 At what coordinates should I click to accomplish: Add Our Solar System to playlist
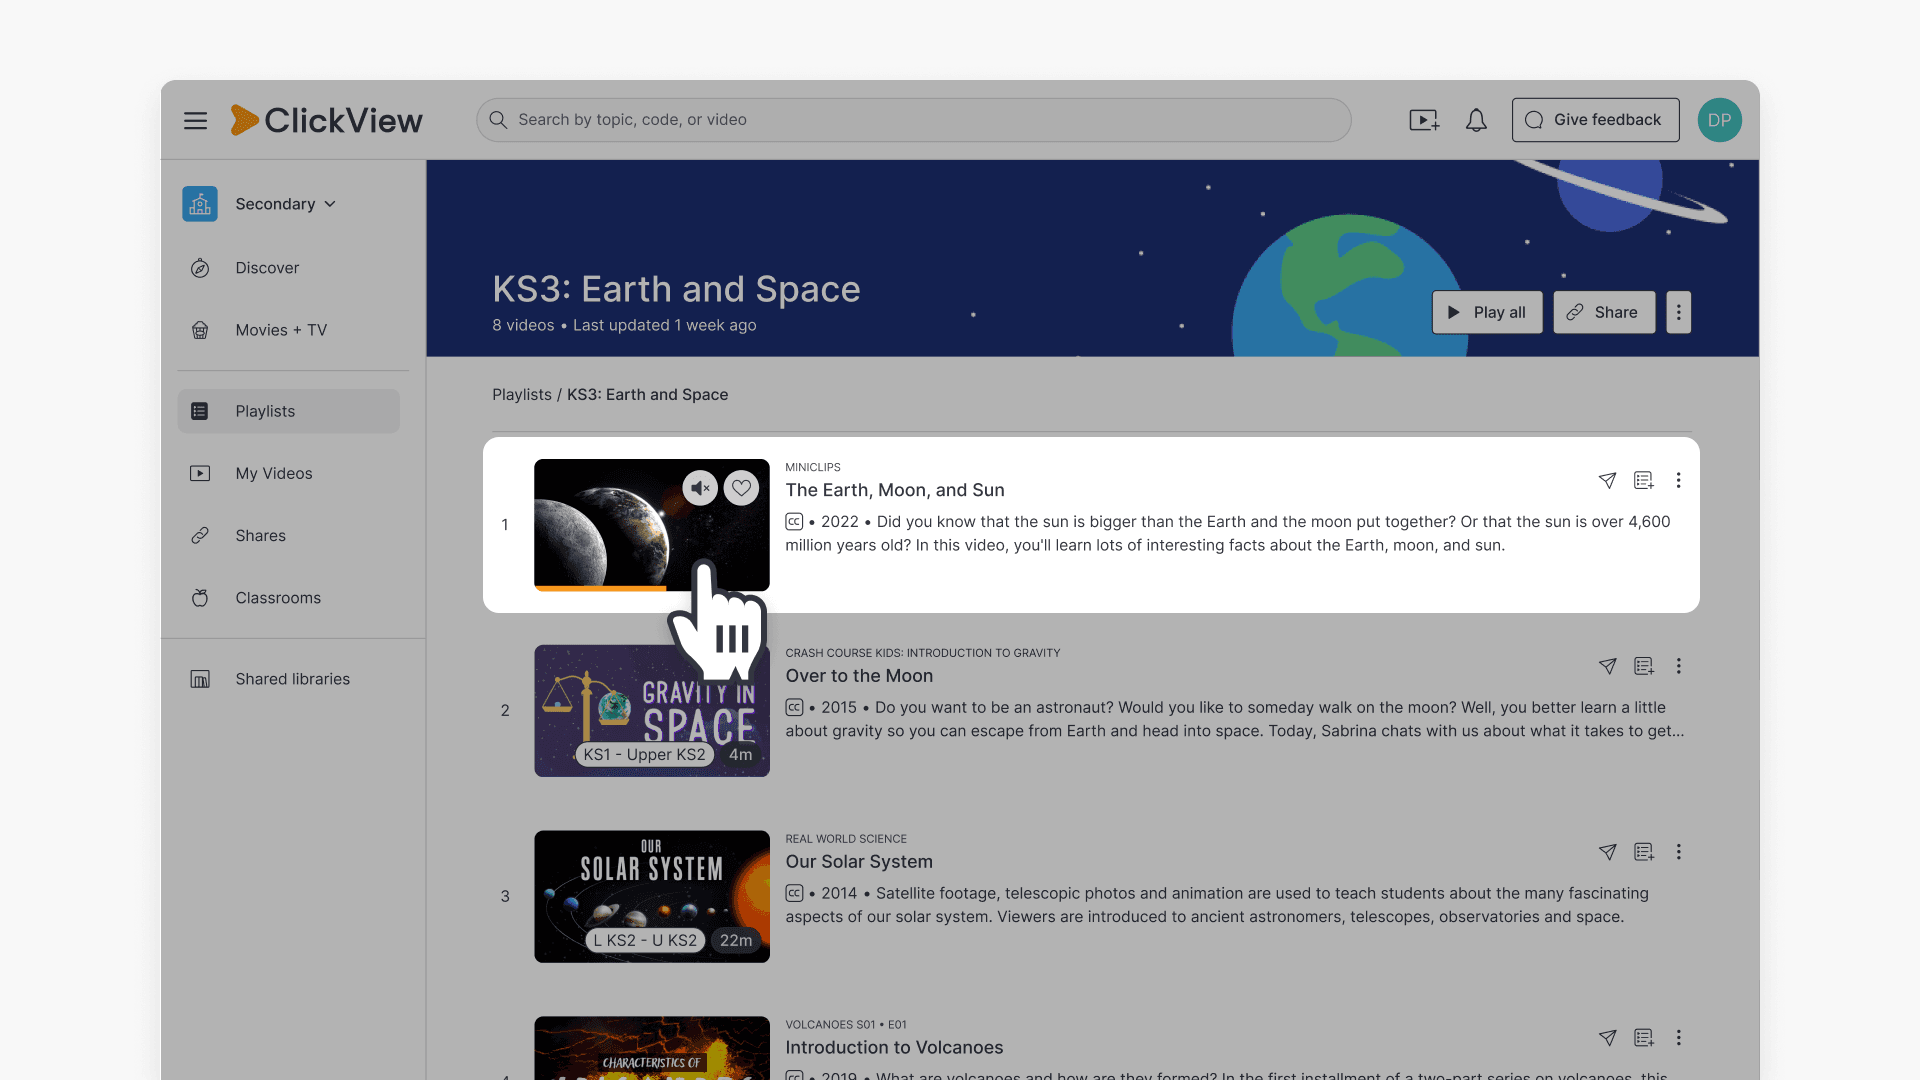1643,852
